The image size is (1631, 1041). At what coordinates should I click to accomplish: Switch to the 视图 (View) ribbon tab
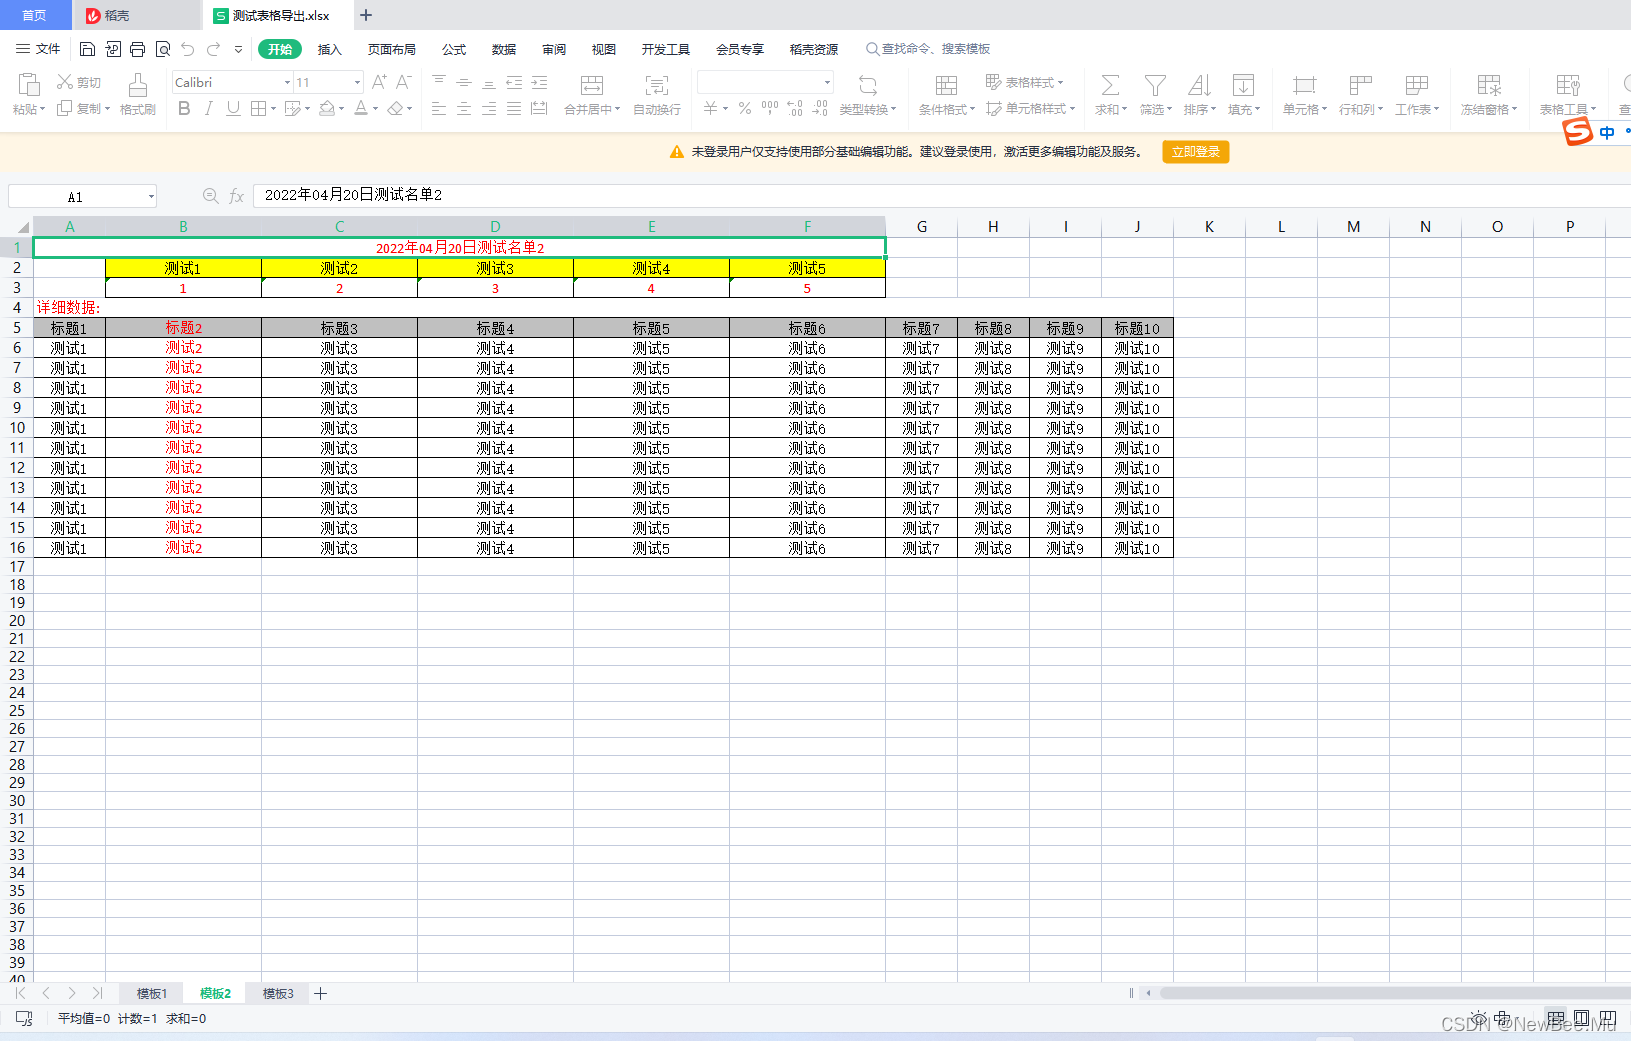(x=603, y=49)
